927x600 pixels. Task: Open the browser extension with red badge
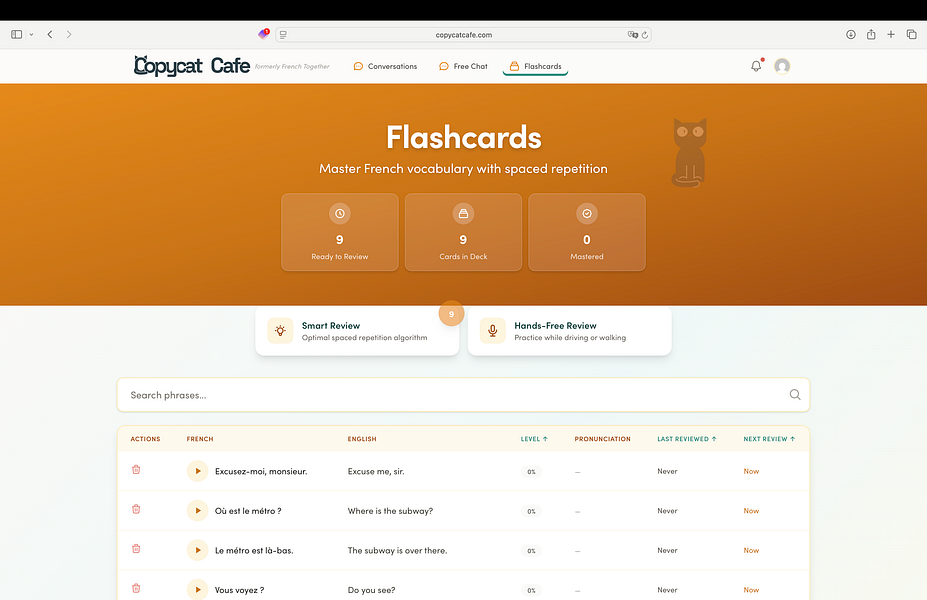(x=264, y=34)
